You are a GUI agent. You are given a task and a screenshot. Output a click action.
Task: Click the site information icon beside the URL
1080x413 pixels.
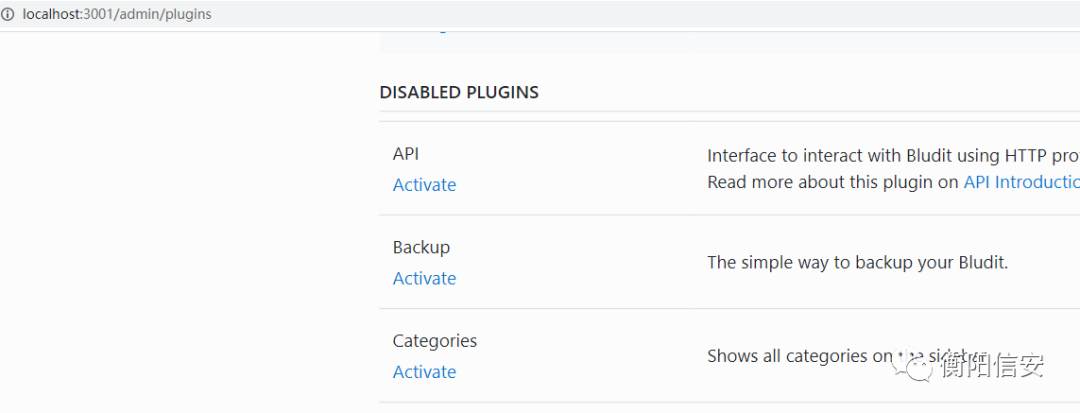tap(8, 14)
